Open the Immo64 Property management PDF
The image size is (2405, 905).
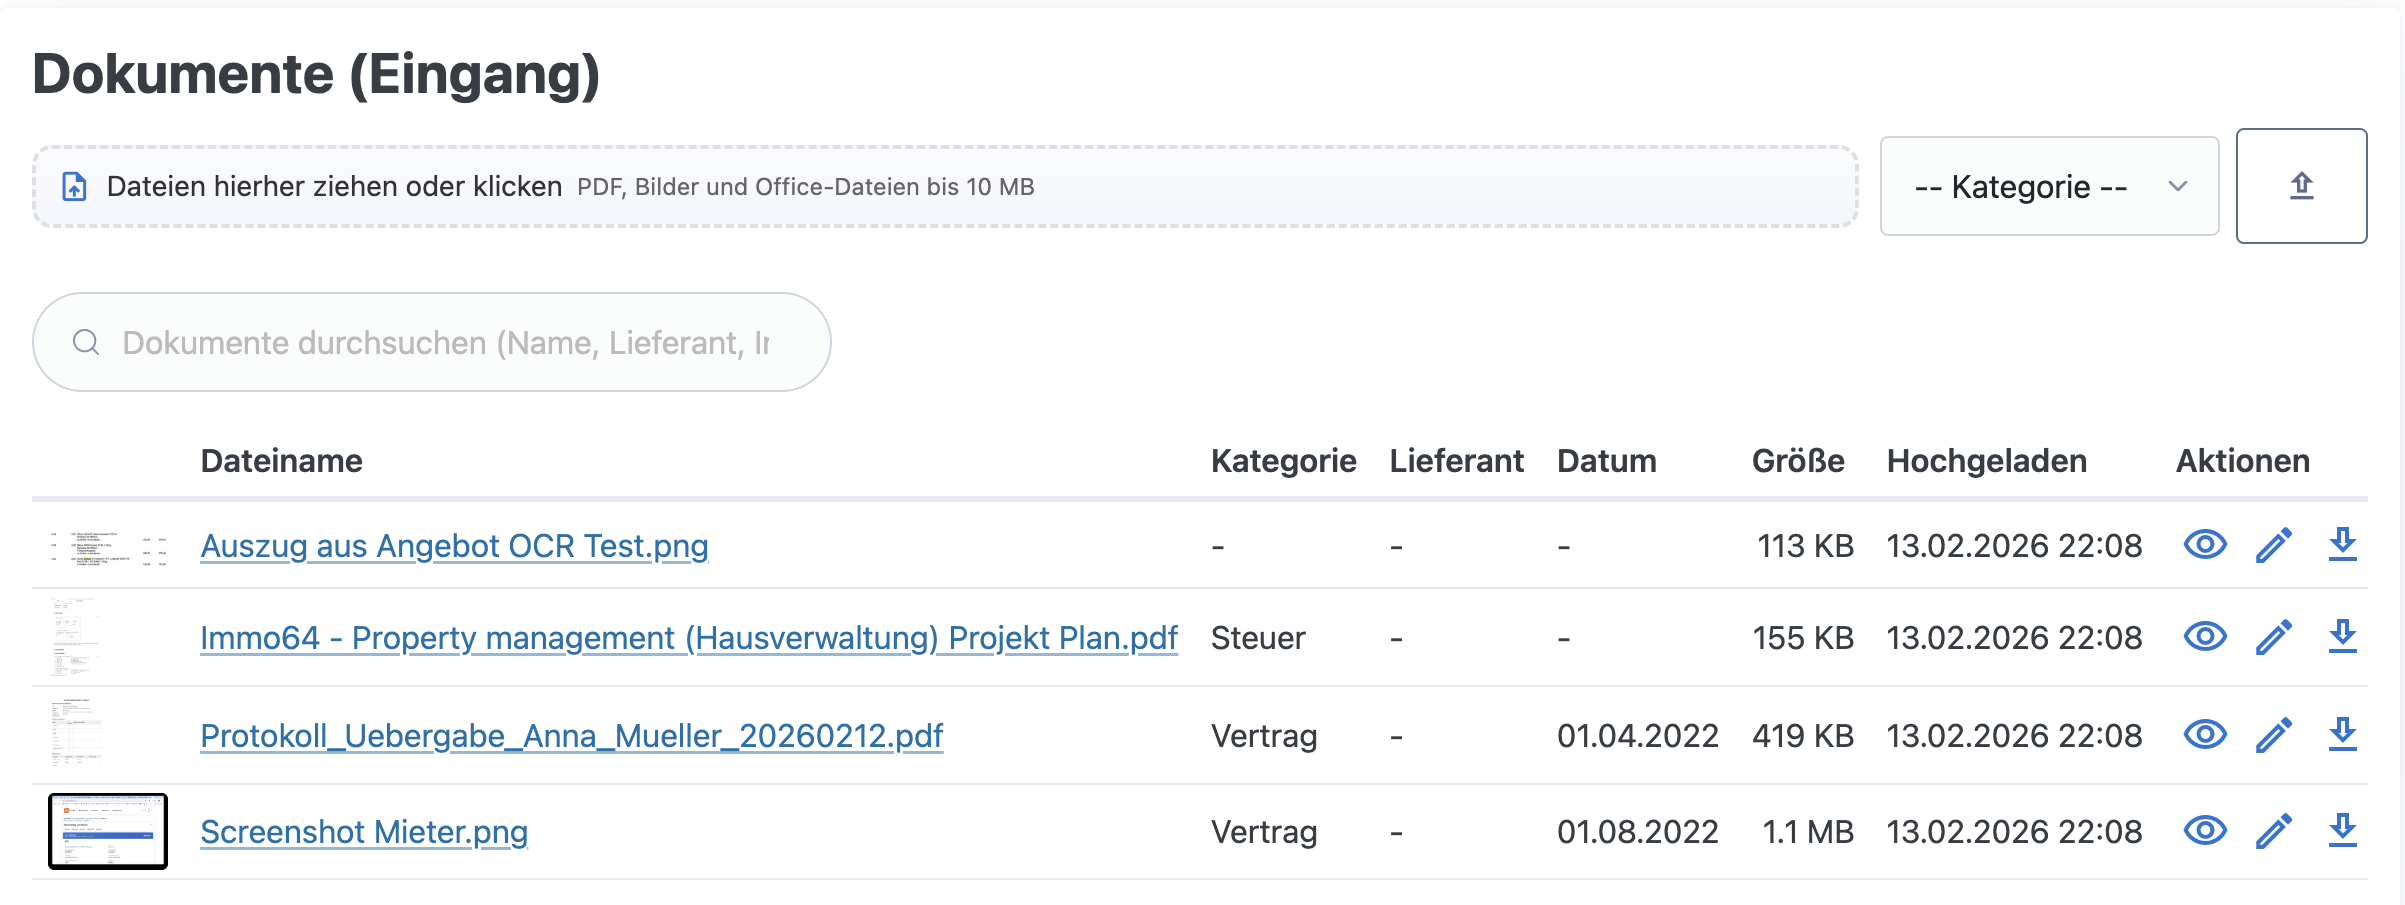tap(688, 637)
